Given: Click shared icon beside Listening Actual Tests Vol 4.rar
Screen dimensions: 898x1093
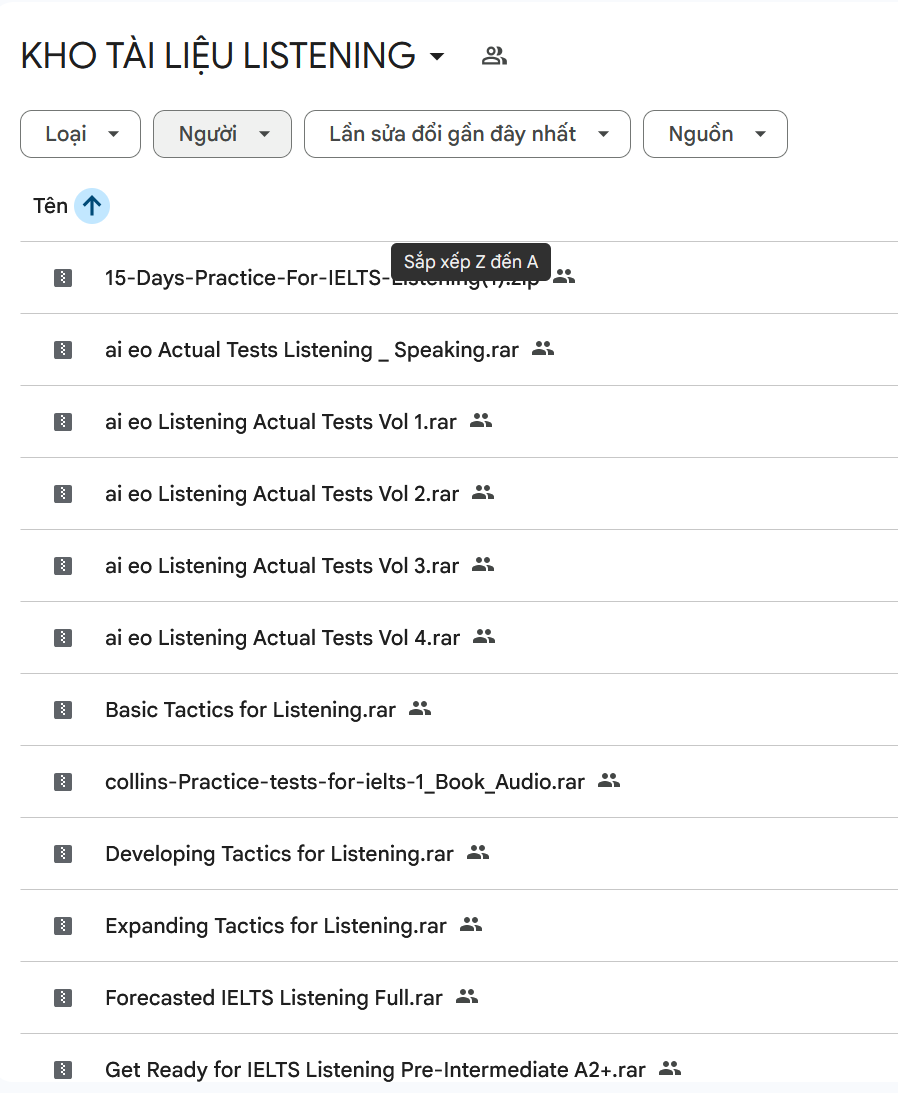Looking at the screenshot, I should tap(484, 637).
